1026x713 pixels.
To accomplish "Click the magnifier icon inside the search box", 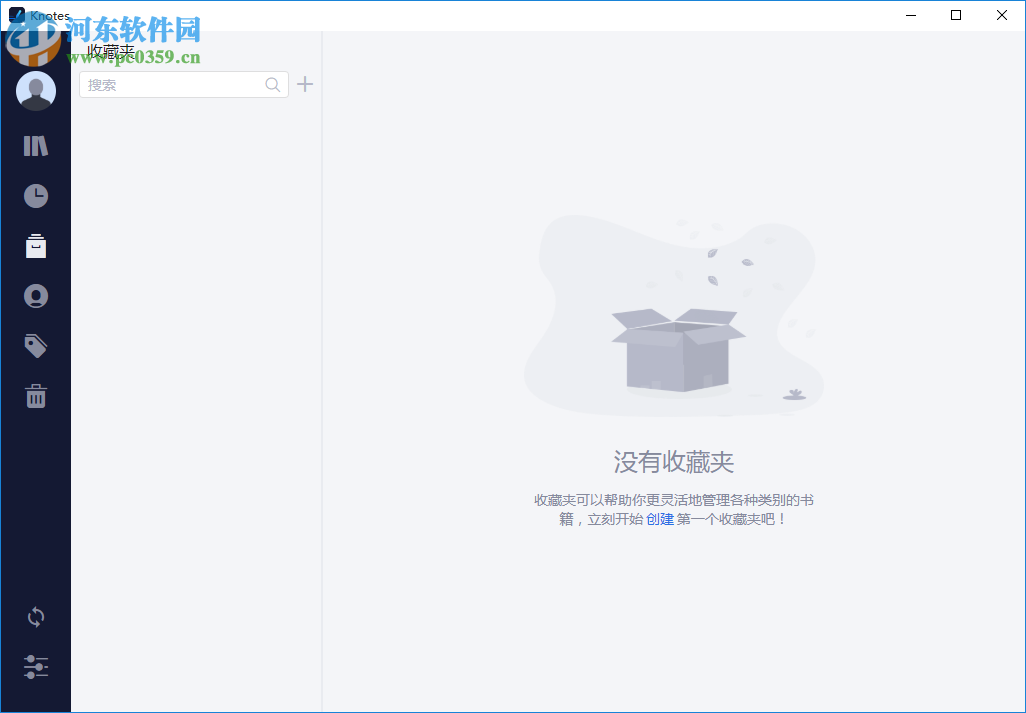I will point(272,84).
